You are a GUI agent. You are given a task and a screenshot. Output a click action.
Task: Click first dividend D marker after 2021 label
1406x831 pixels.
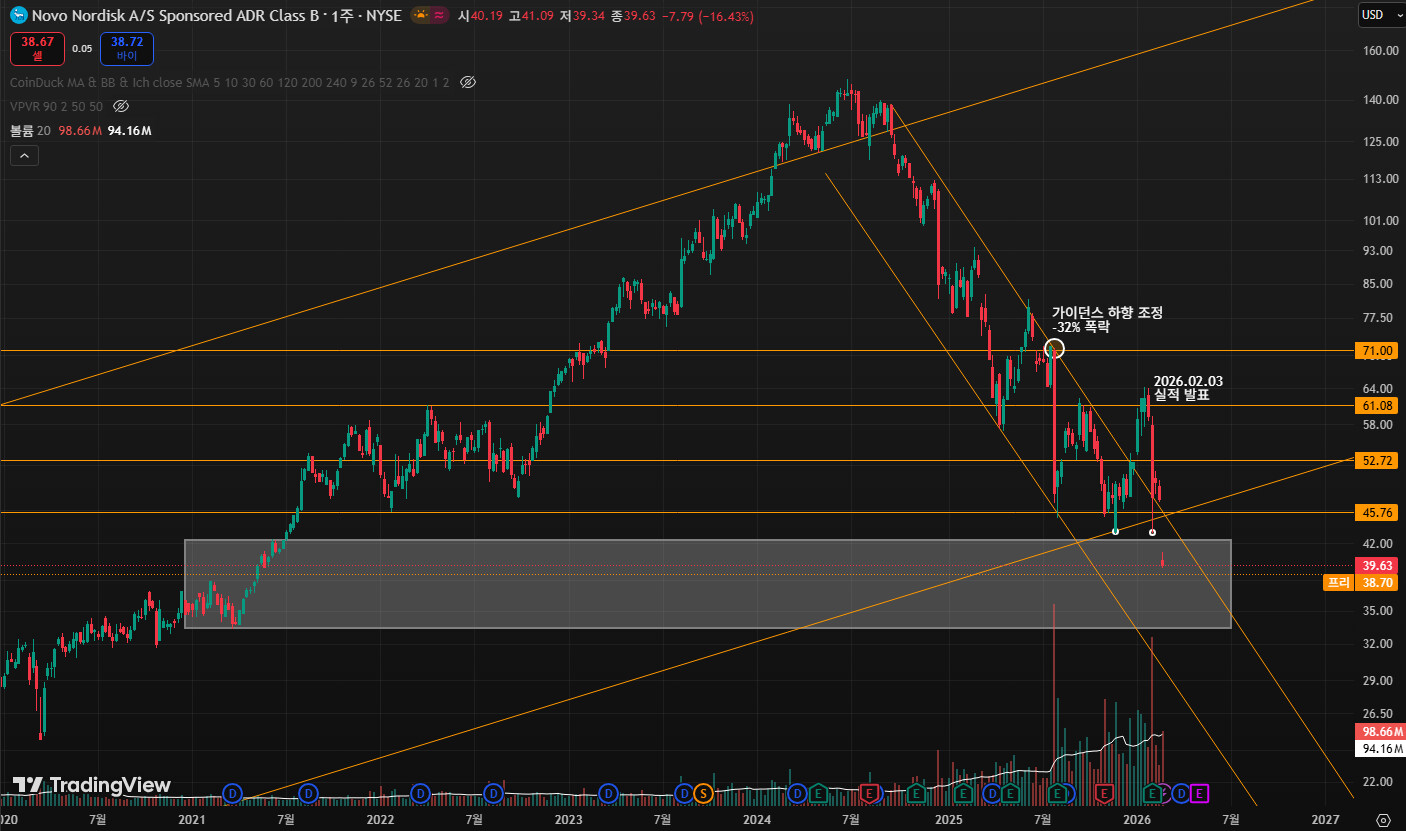[x=232, y=793]
